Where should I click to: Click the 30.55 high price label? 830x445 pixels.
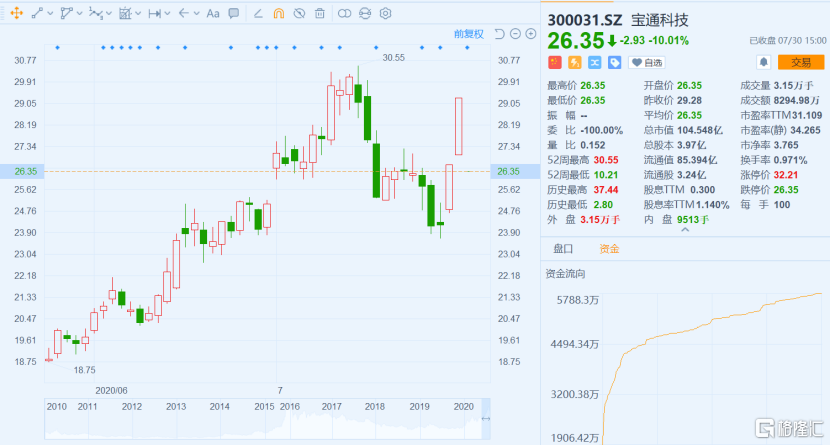pyautogui.click(x=393, y=58)
